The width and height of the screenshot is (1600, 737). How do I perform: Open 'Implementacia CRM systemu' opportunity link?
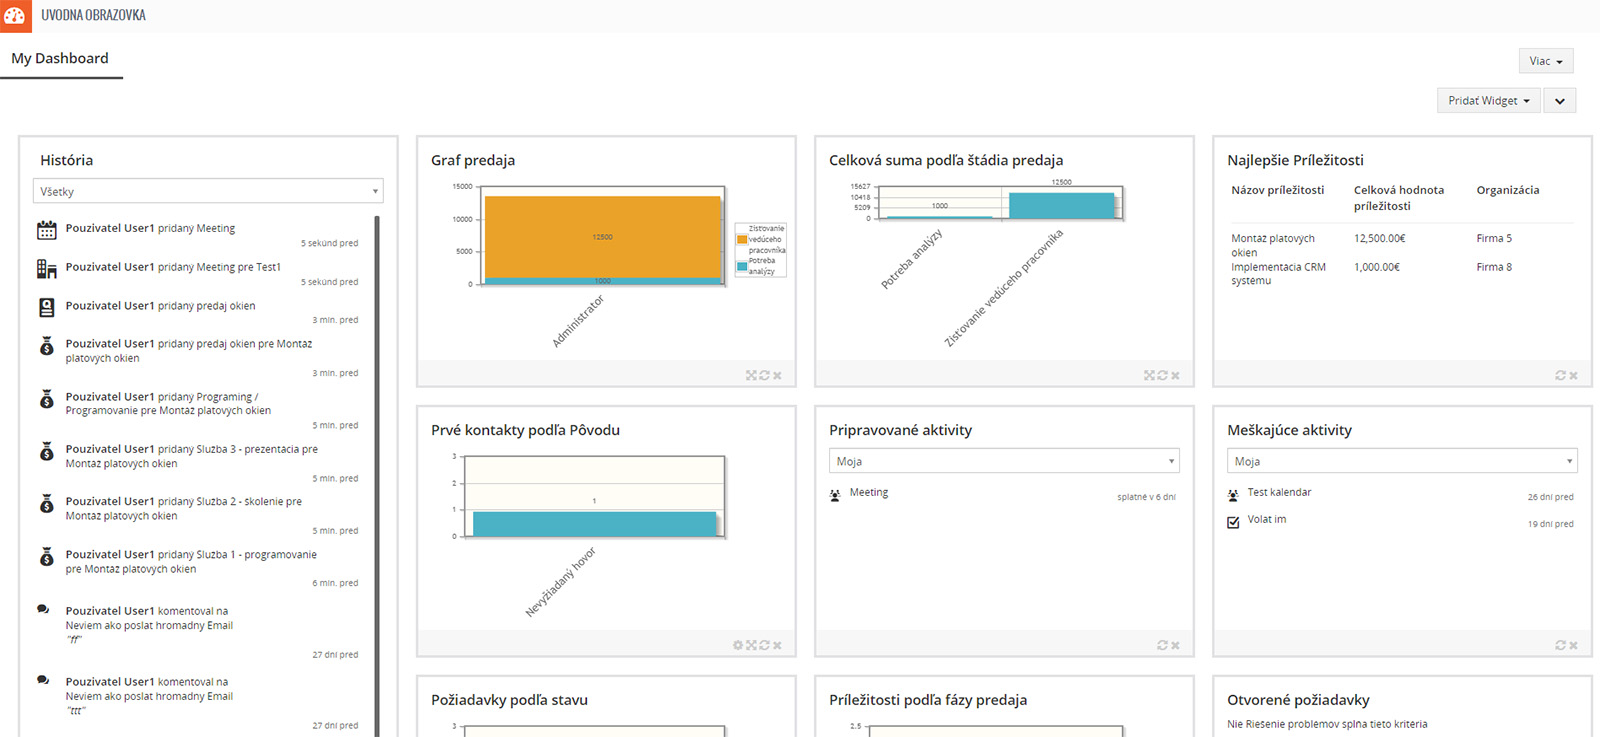[x=1278, y=274]
